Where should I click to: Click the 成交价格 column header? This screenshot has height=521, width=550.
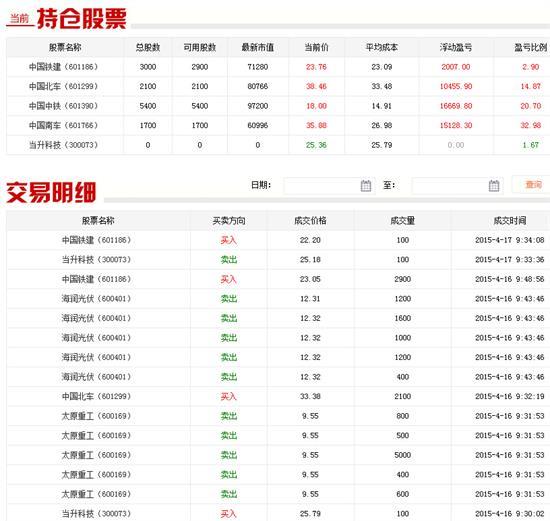[310, 221]
